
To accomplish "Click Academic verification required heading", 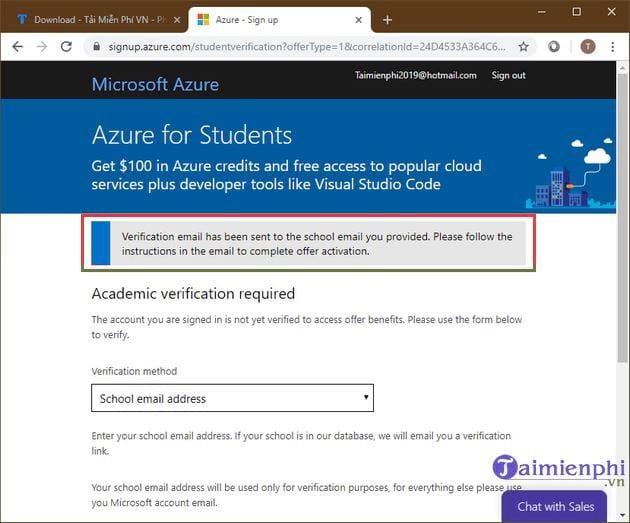I will 193,294.
